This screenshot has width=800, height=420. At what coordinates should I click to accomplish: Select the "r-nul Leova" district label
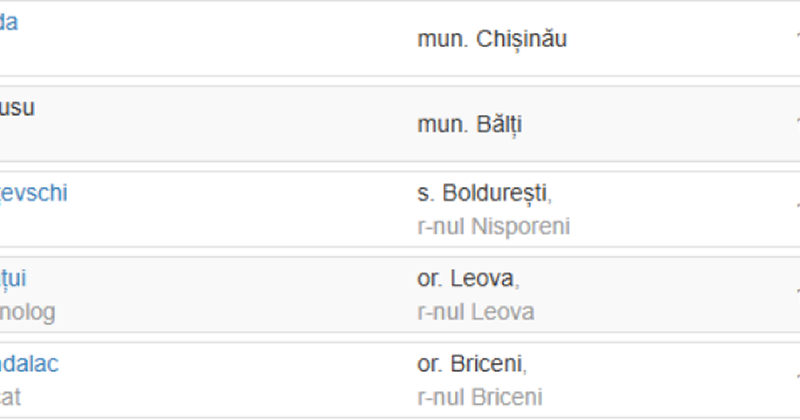coord(475,312)
